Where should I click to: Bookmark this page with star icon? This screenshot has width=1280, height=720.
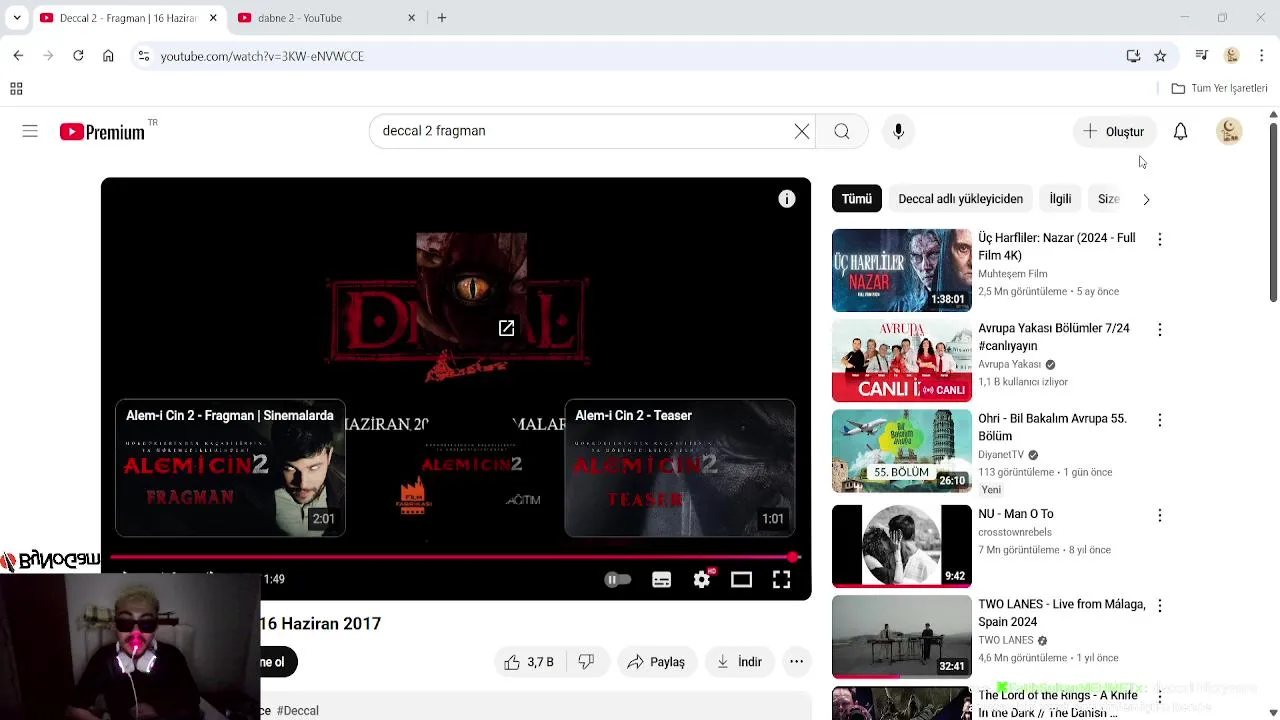point(1160,56)
